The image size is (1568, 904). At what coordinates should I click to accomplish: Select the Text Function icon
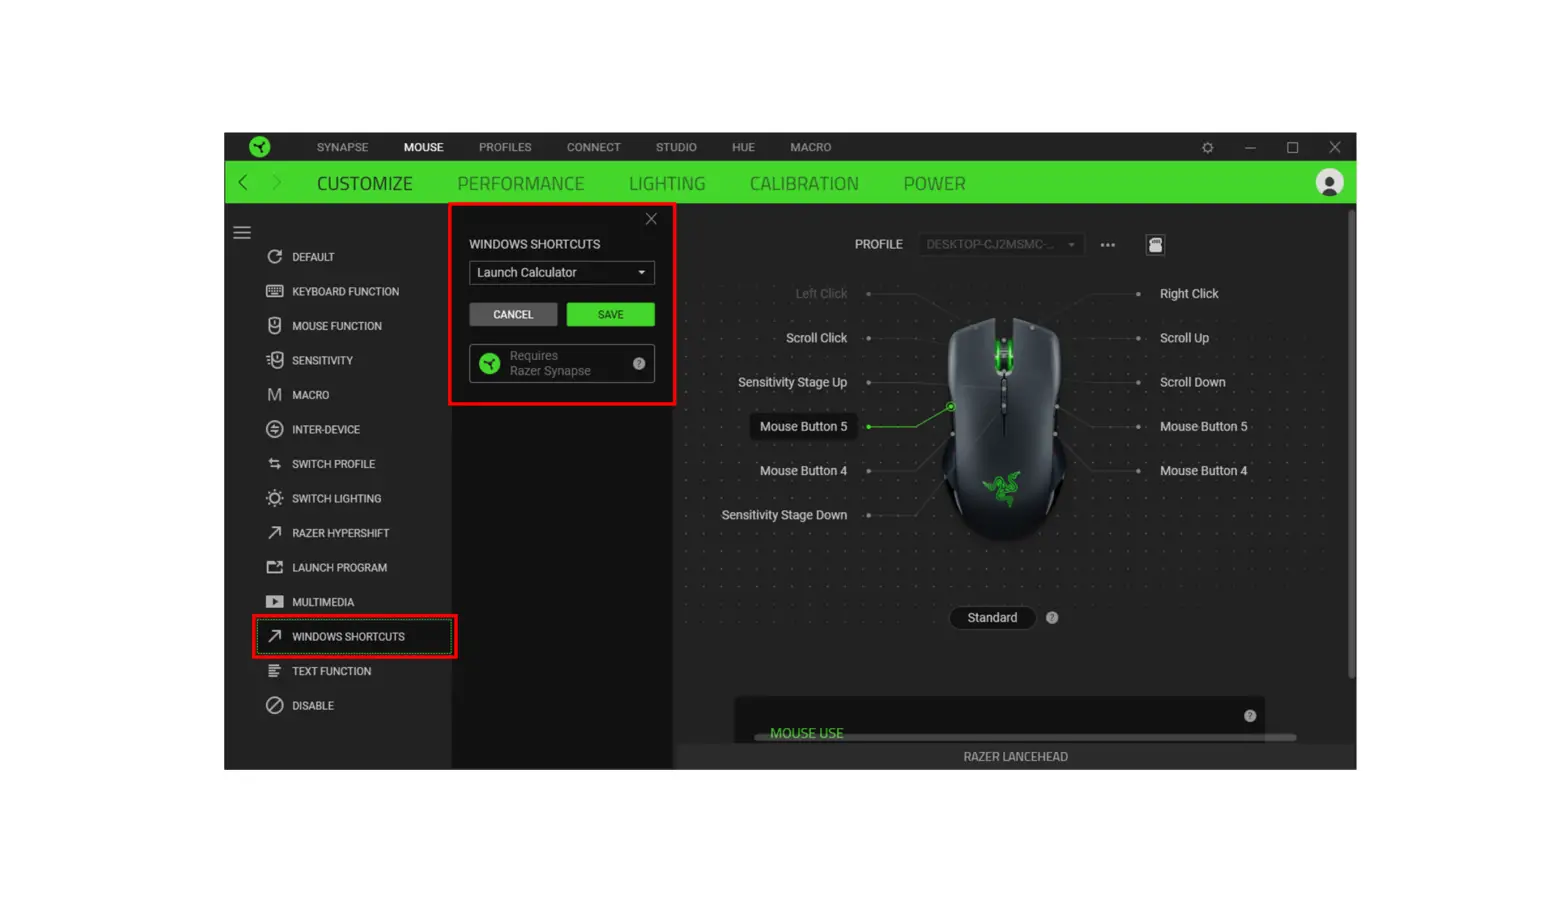coord(274,670)
